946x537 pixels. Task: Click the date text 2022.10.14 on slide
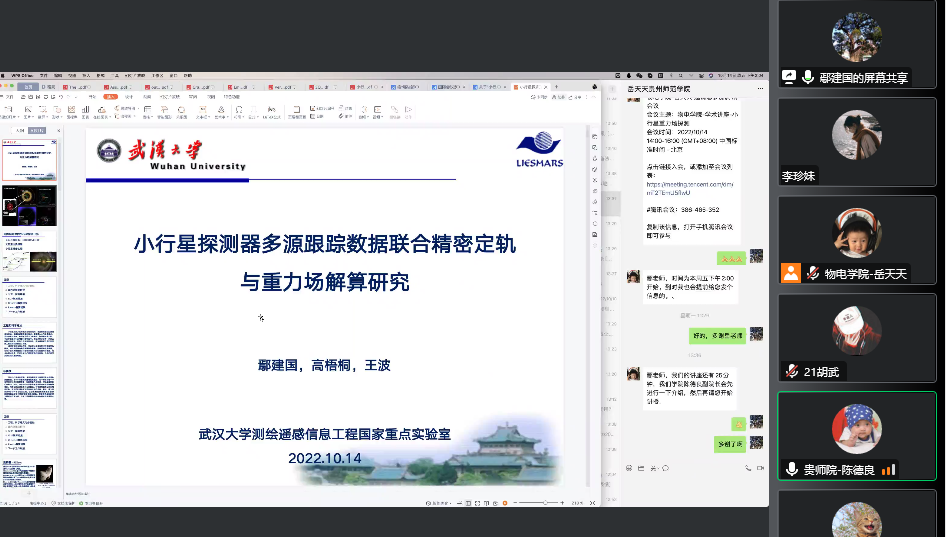click(325, 458)
